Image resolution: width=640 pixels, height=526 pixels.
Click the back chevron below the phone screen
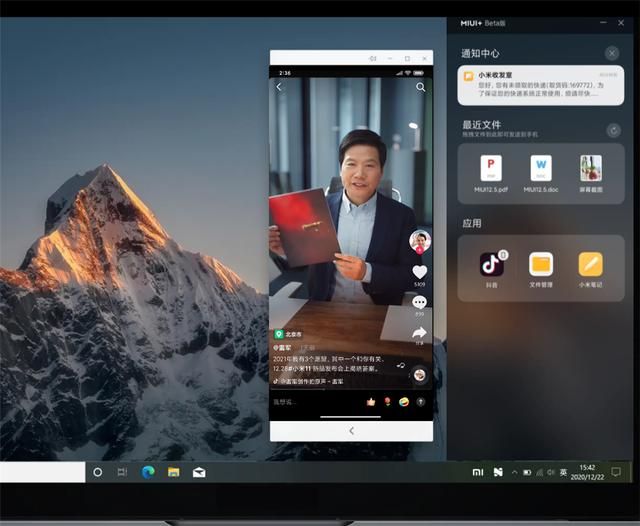(x=351, y=431)
